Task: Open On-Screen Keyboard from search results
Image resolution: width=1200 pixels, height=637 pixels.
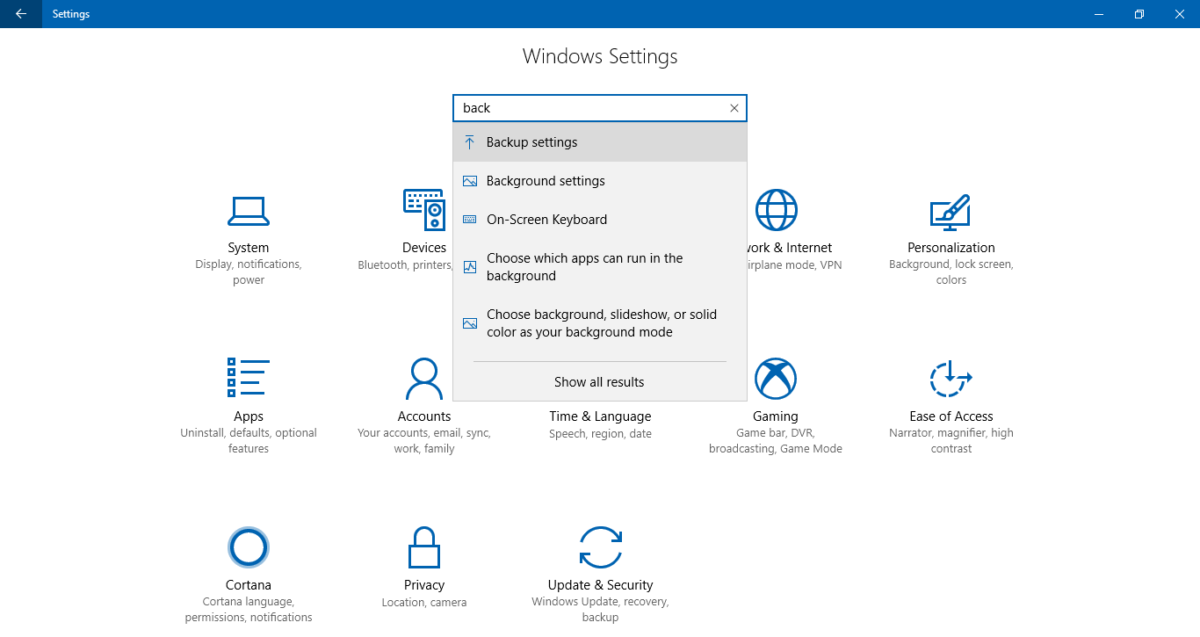Action: [x=599, y=219]
